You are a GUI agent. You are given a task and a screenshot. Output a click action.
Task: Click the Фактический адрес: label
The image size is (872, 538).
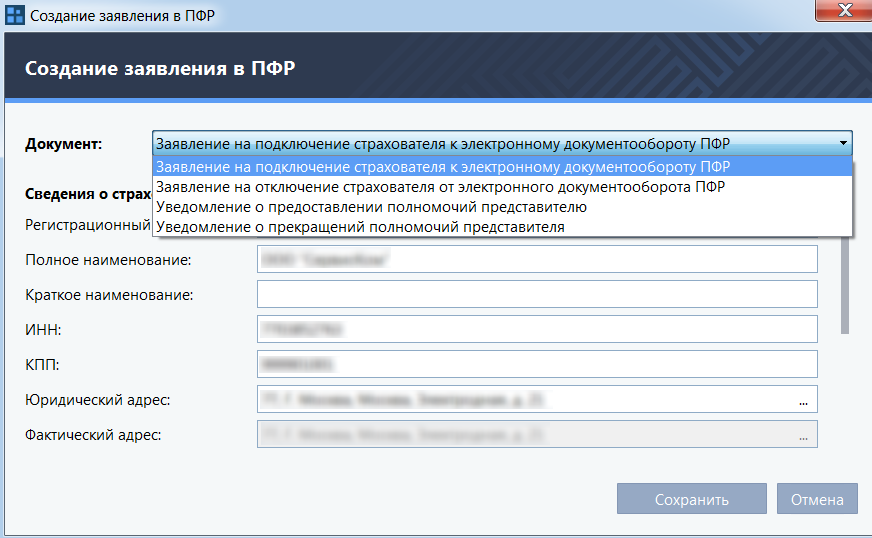click(93, 435)
